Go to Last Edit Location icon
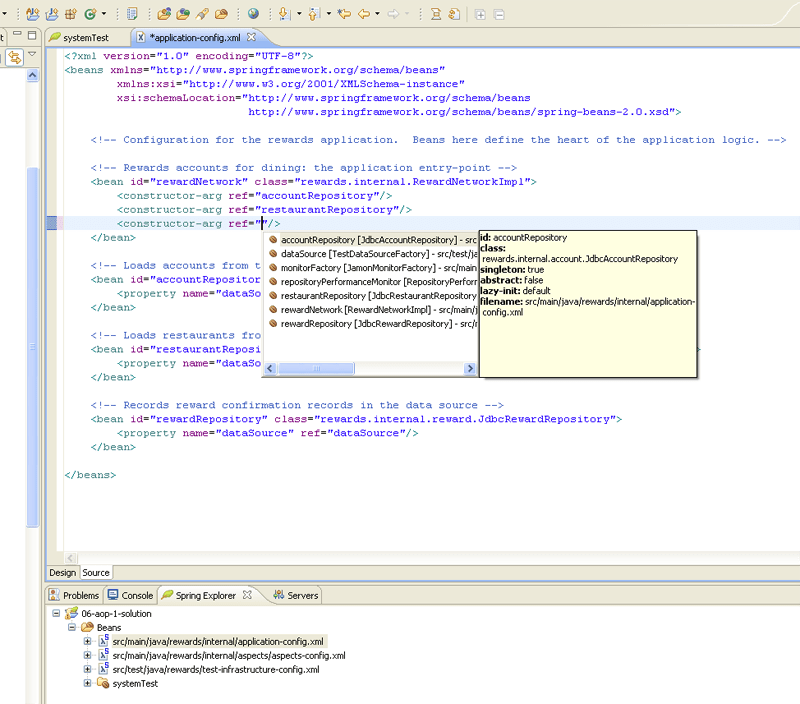Image resolution: width=800 pixels, height=704 pixels. pos(344,14)
